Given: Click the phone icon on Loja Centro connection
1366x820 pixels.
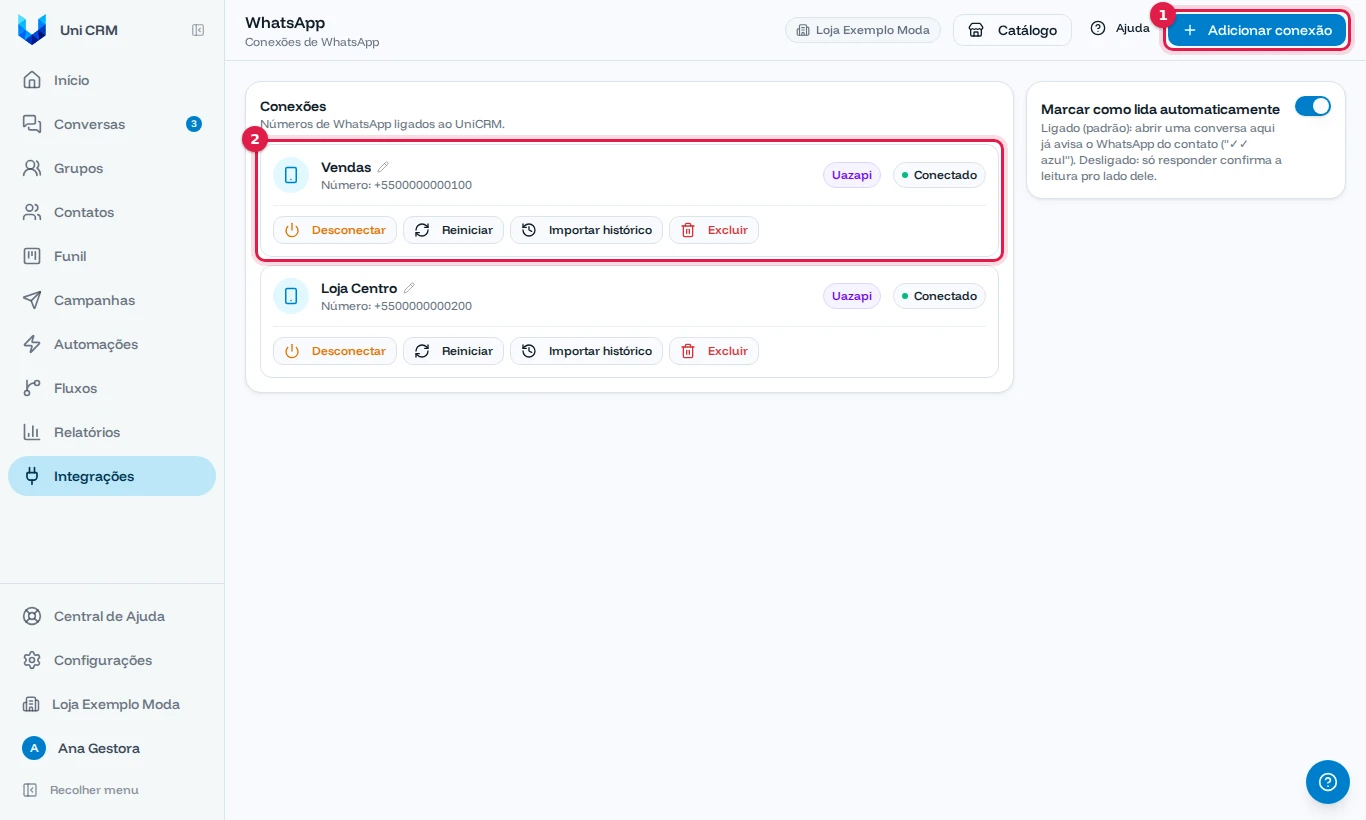Looking at the screenshot, I should coord(291,296).
